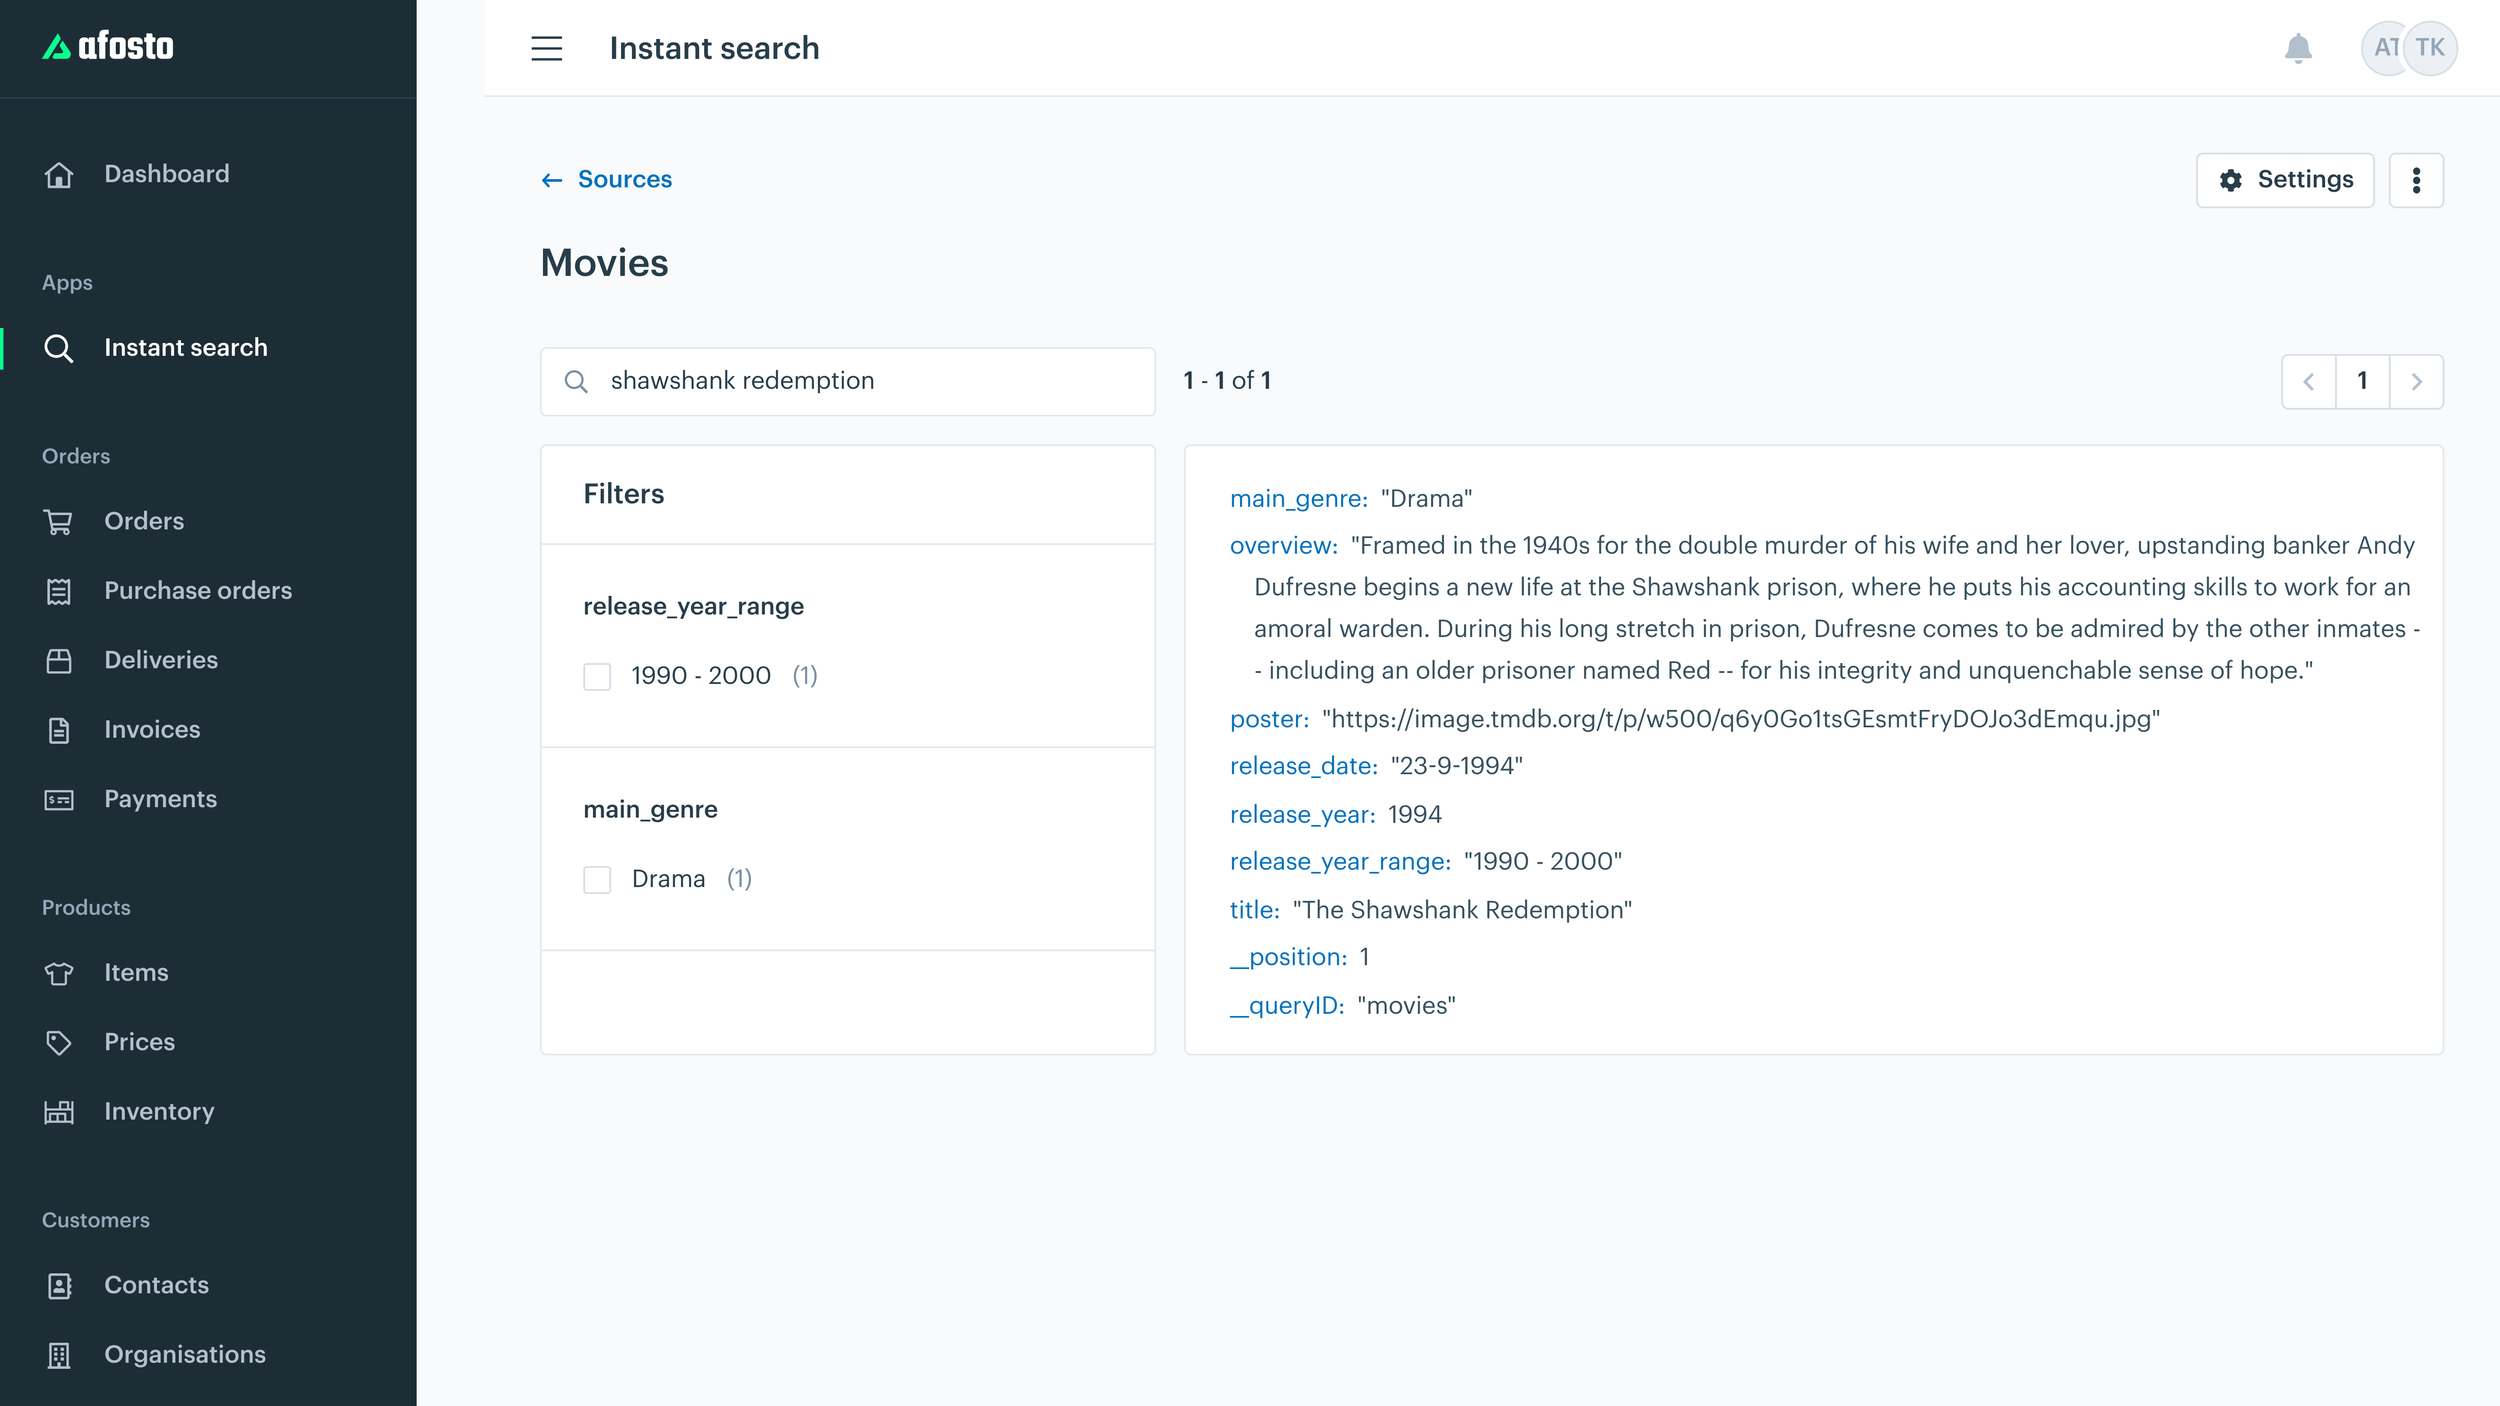Click the Instant search magnifier icon in sidebar
This screenshot has height=1406, width=2500.
59,348
